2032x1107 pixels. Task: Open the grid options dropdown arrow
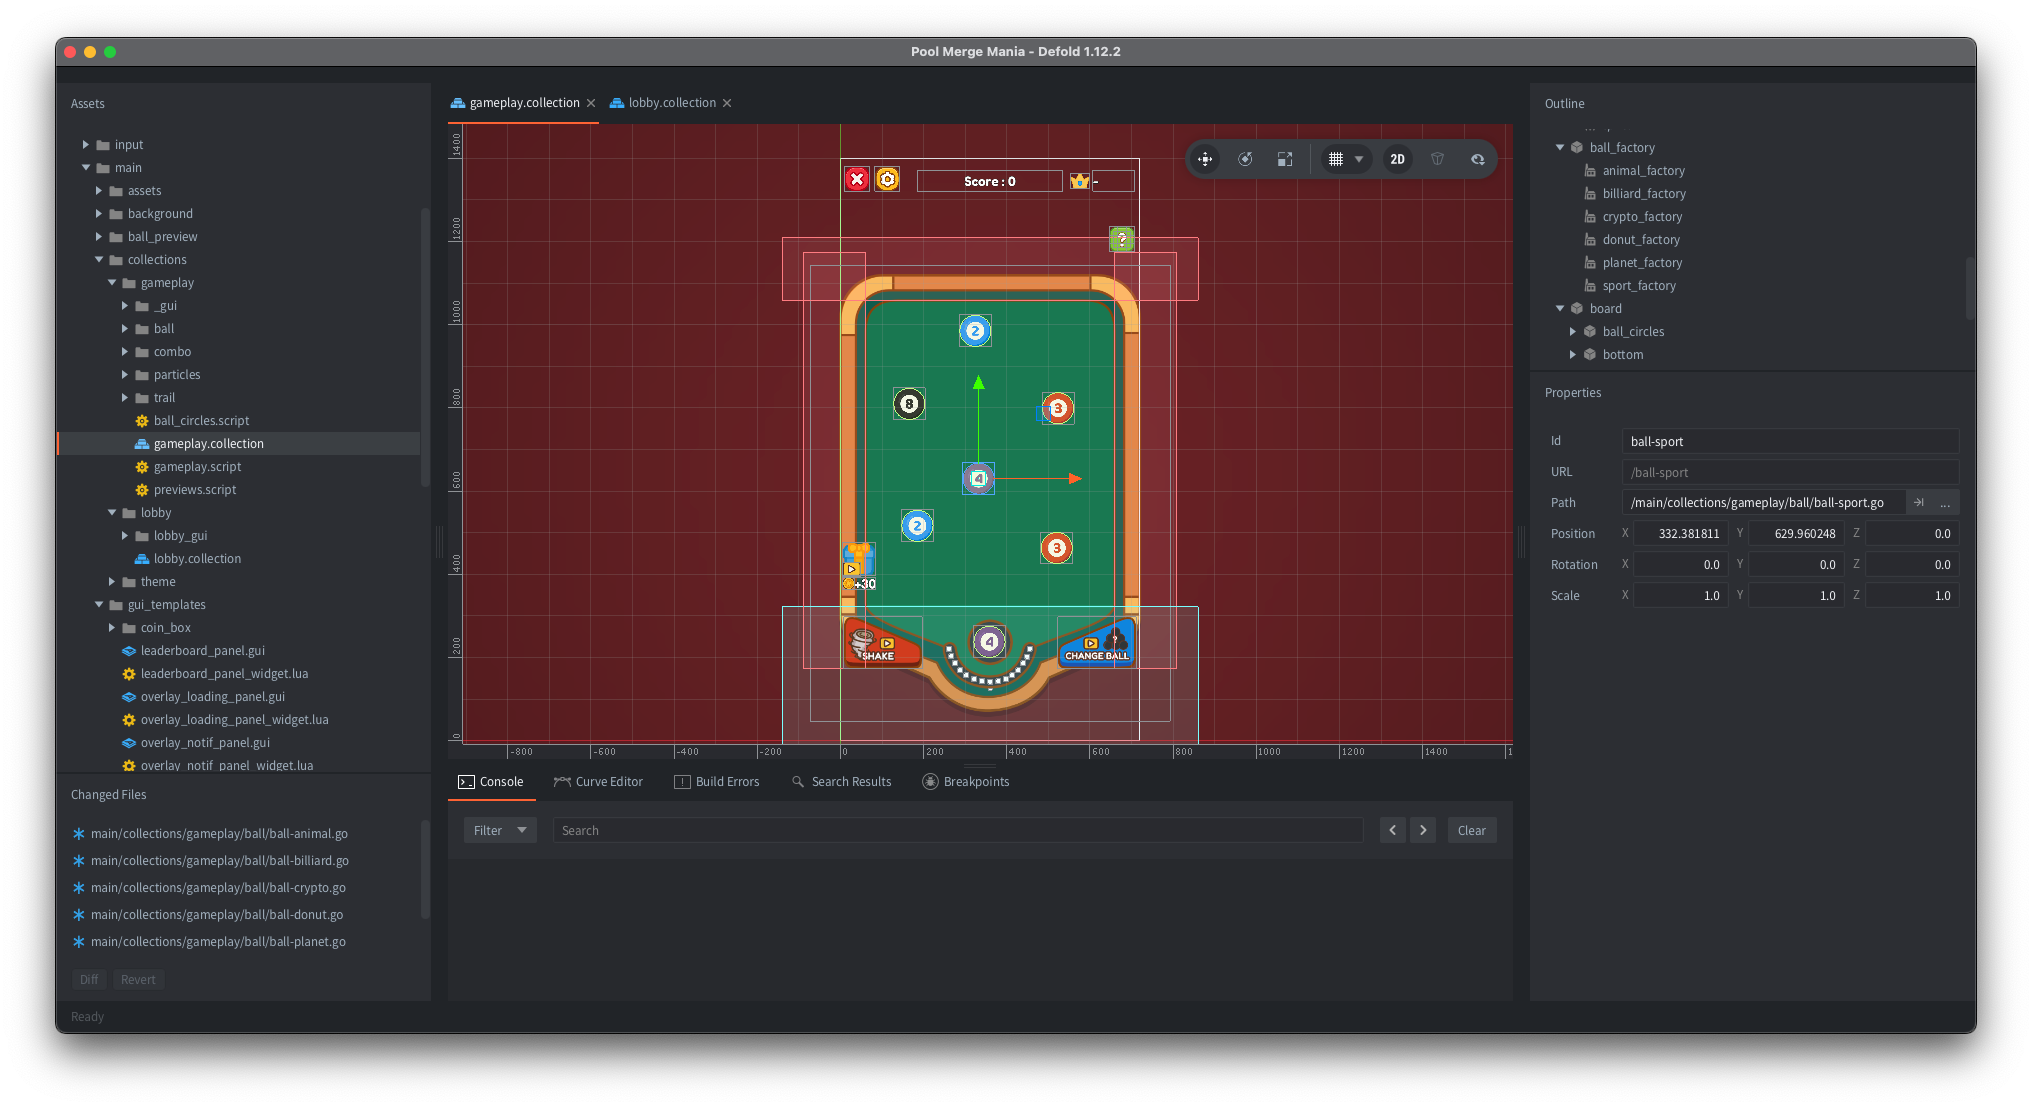[1358, 159]
